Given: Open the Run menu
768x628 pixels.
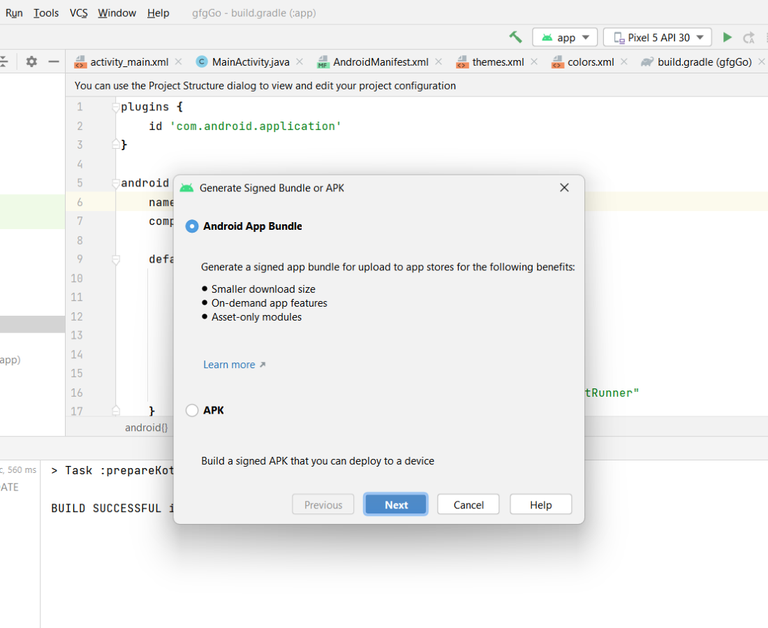Looking at the screenshot, I should click(x=14, y=13).
